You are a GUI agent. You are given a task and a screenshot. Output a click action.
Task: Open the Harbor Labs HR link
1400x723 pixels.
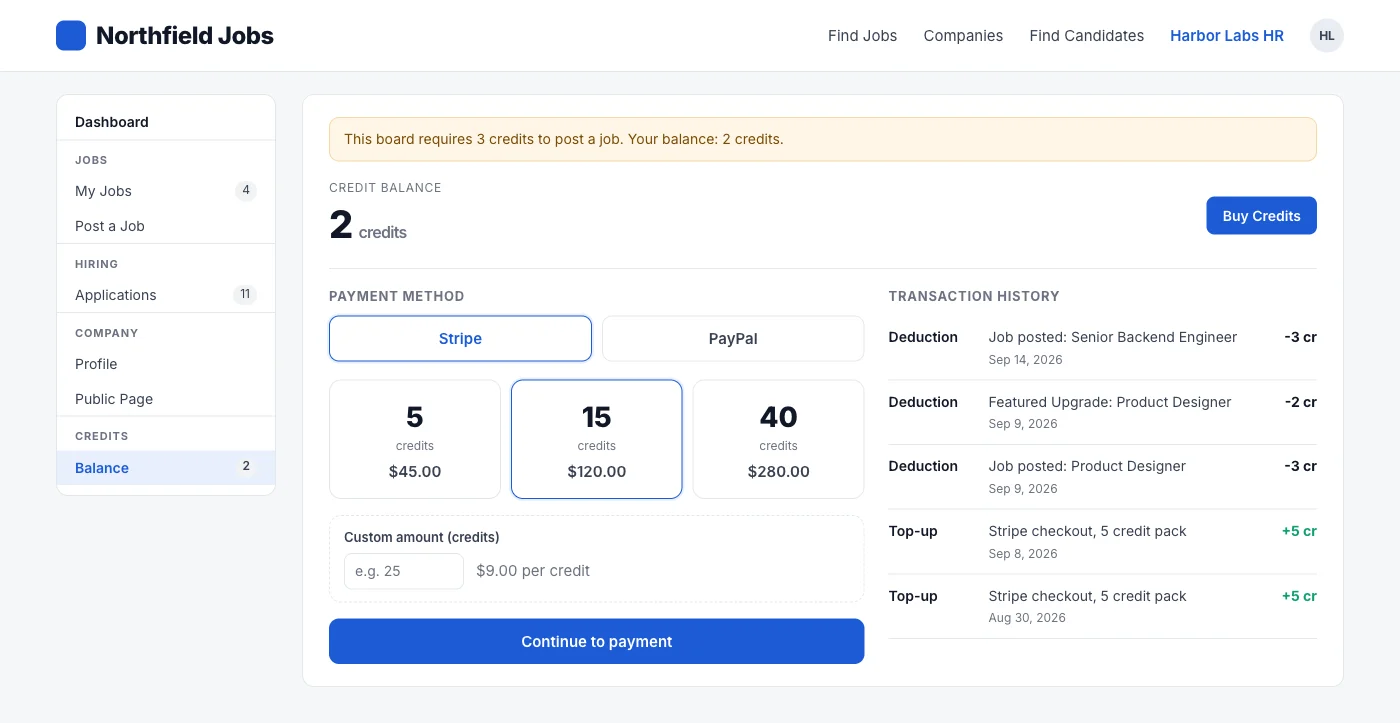[1227, 36]
